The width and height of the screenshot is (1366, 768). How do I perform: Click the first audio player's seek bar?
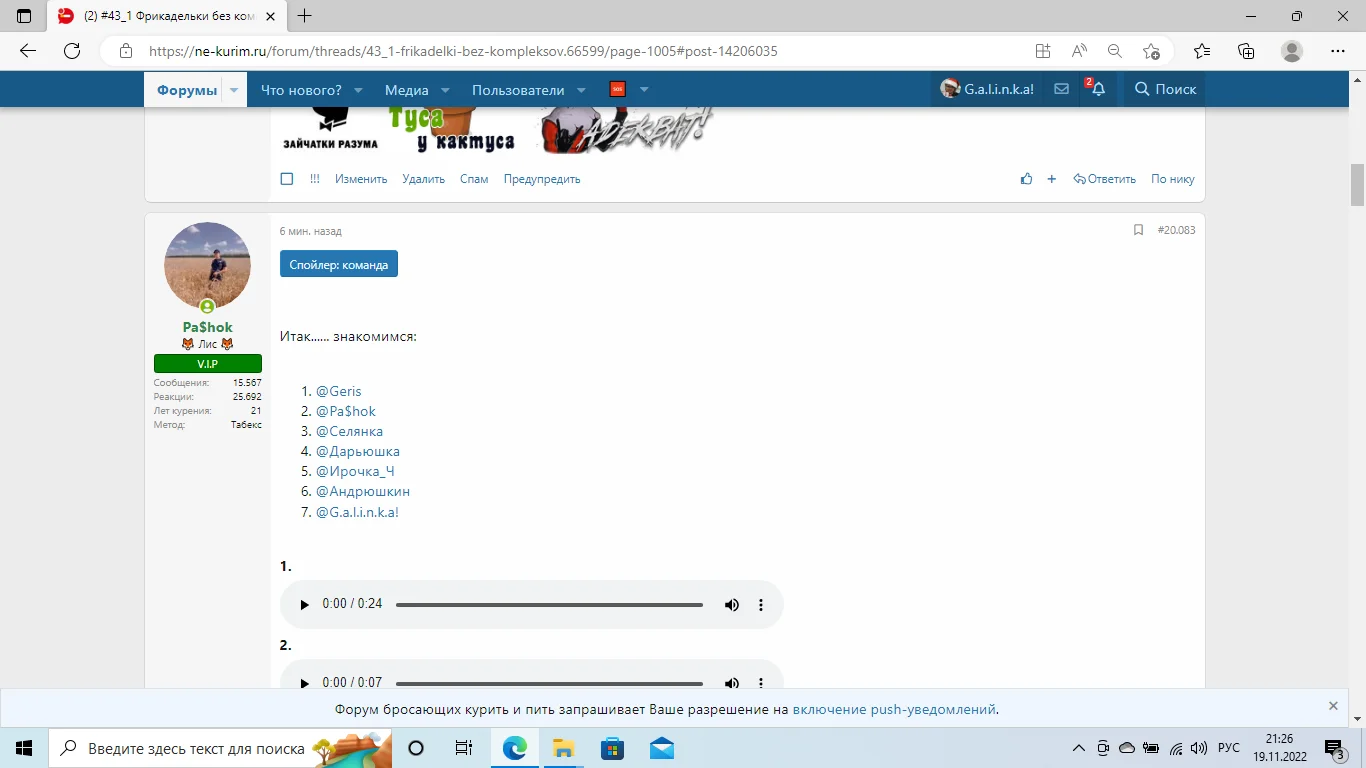[549, 604]
